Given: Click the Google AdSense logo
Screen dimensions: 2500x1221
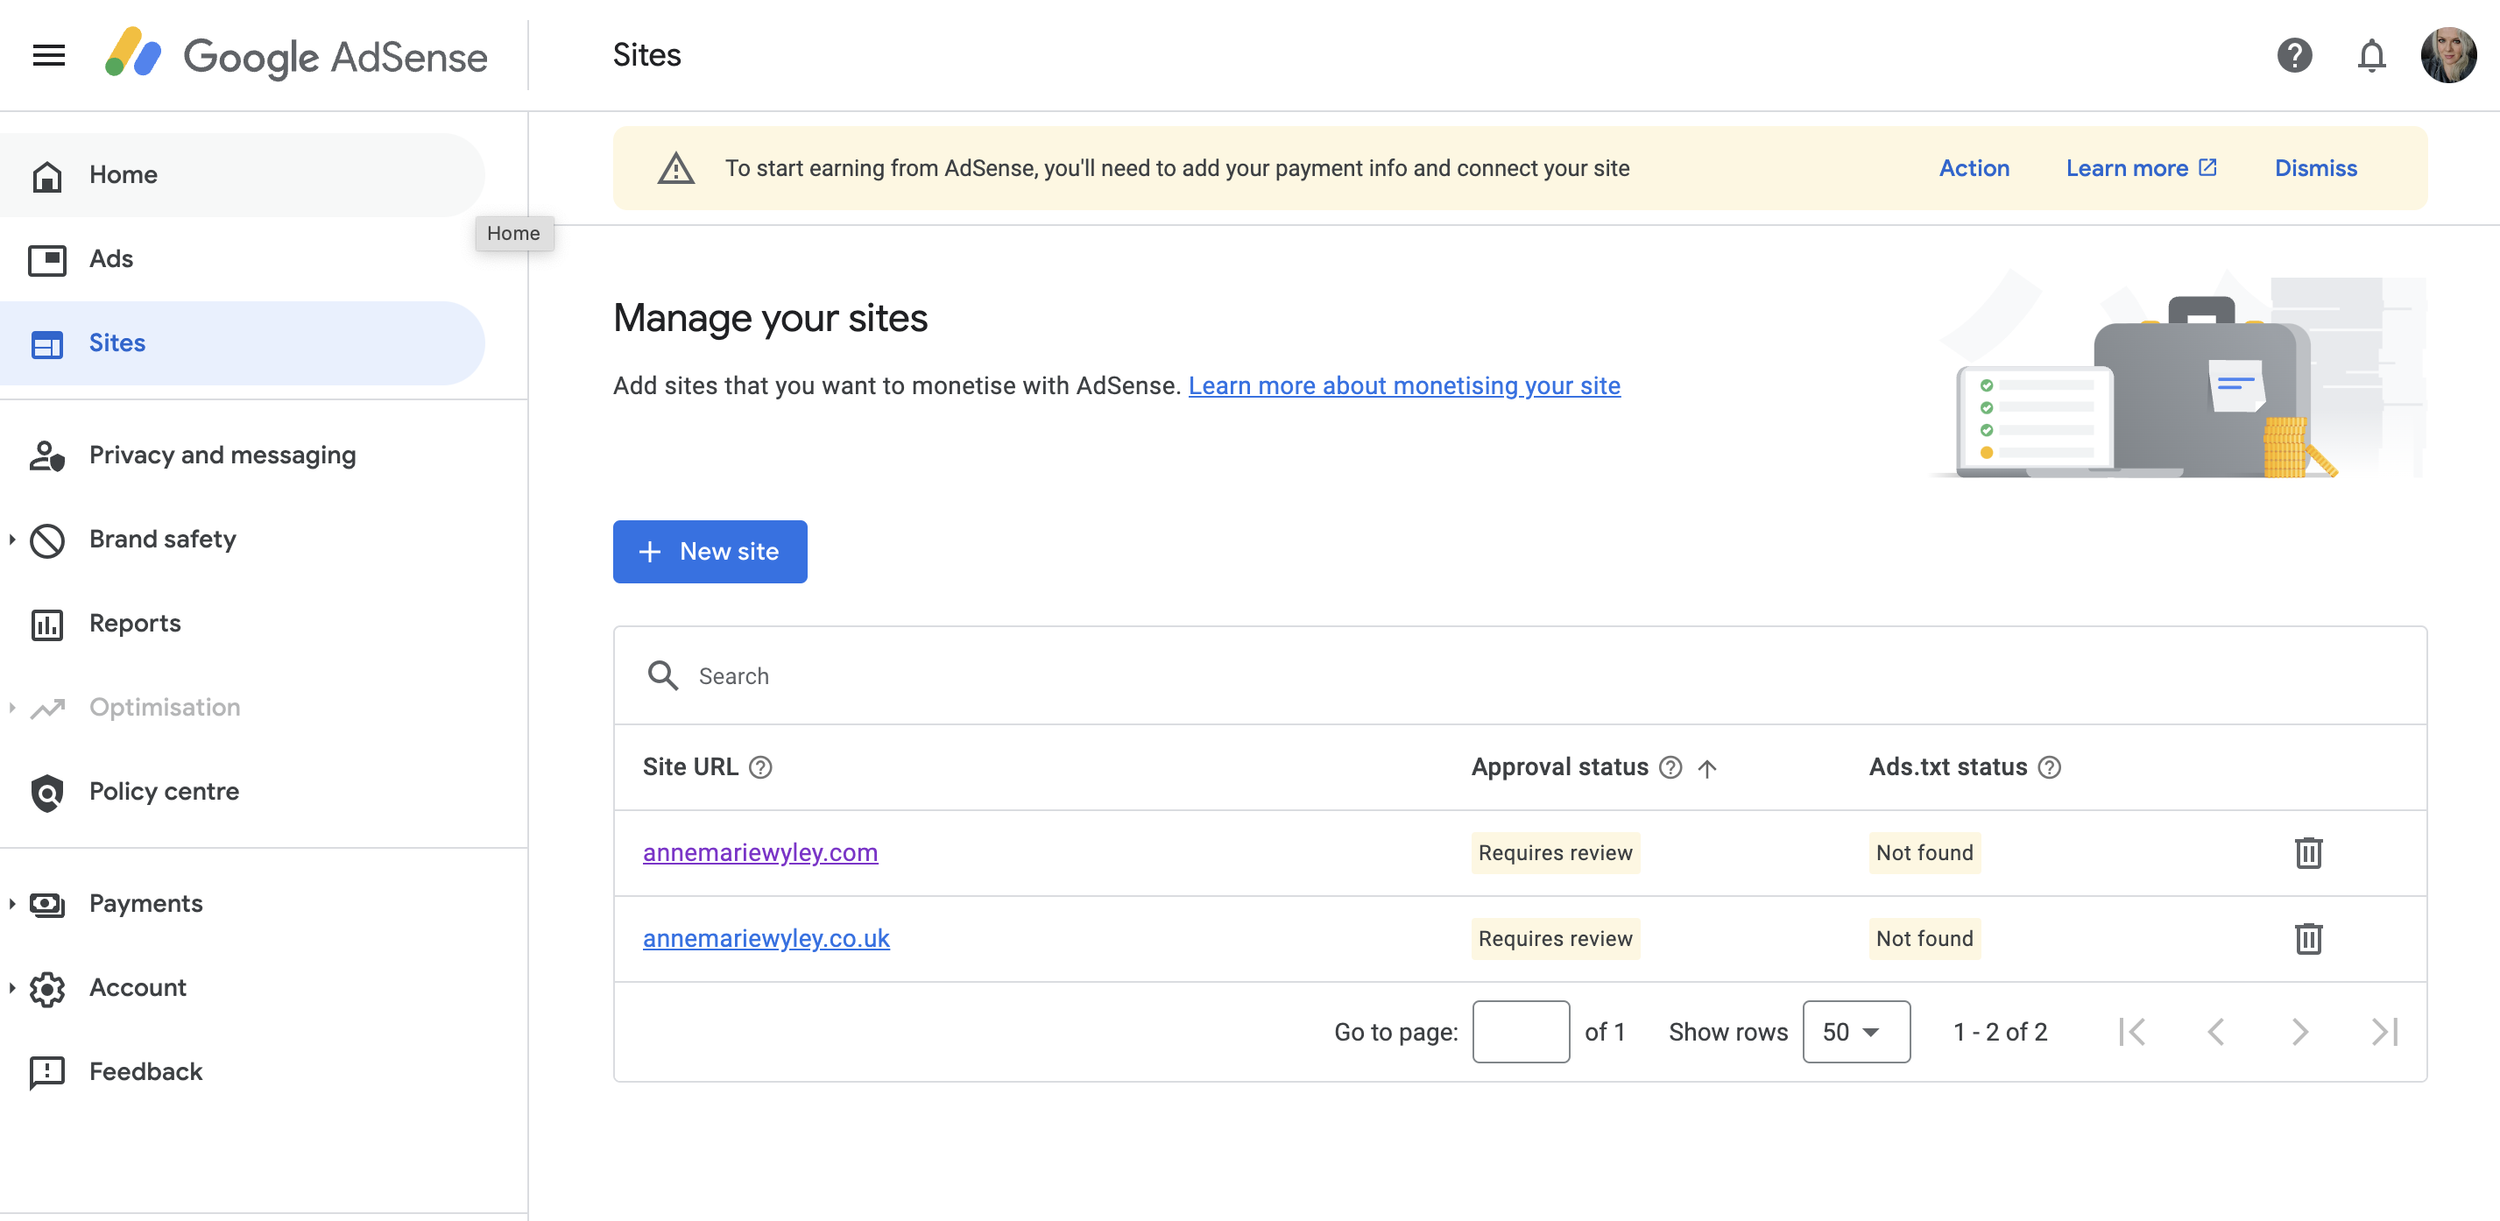Looking at the screenshot, I should (x=296, y=55).
